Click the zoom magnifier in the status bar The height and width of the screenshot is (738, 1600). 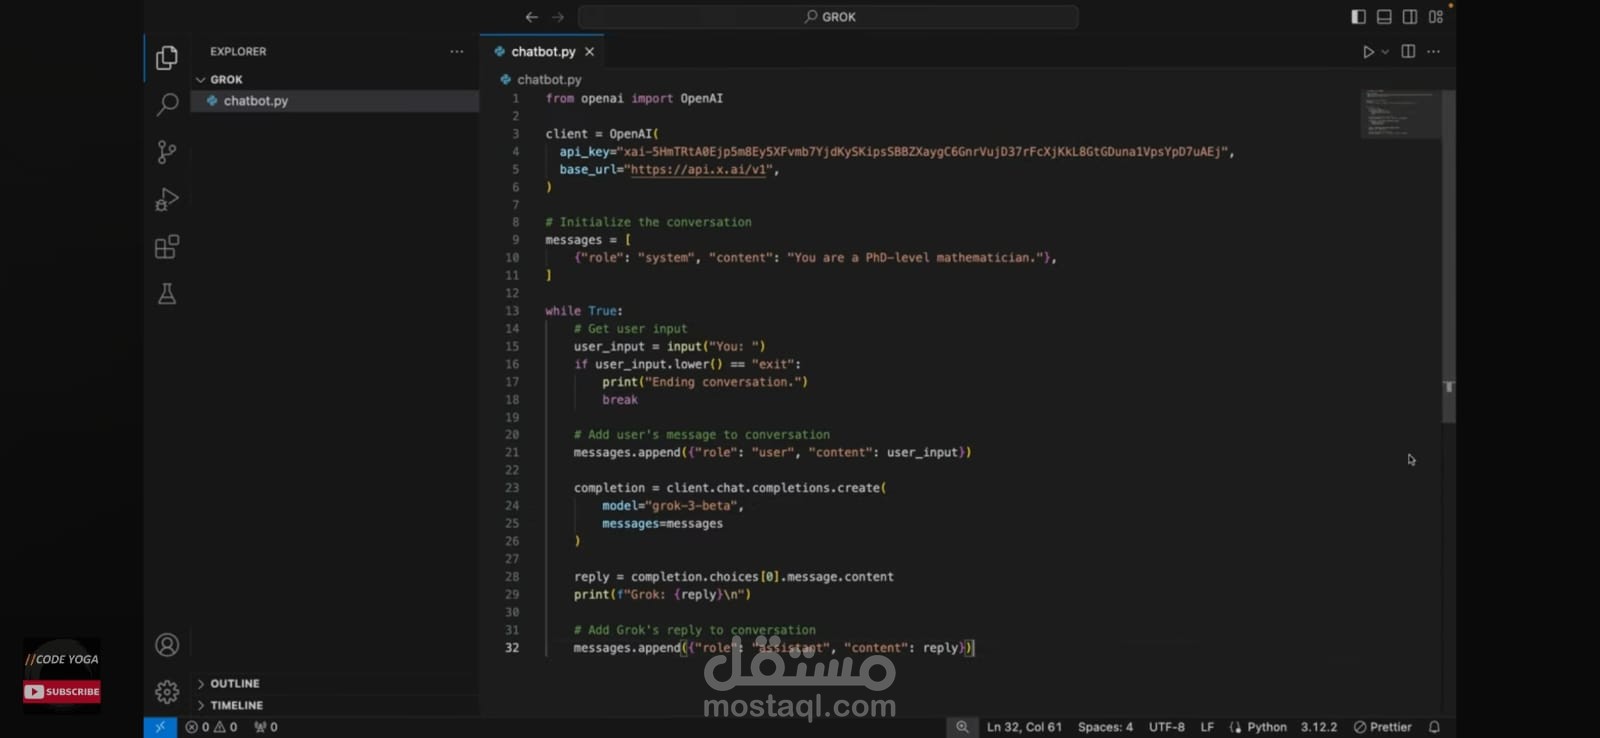962,727
